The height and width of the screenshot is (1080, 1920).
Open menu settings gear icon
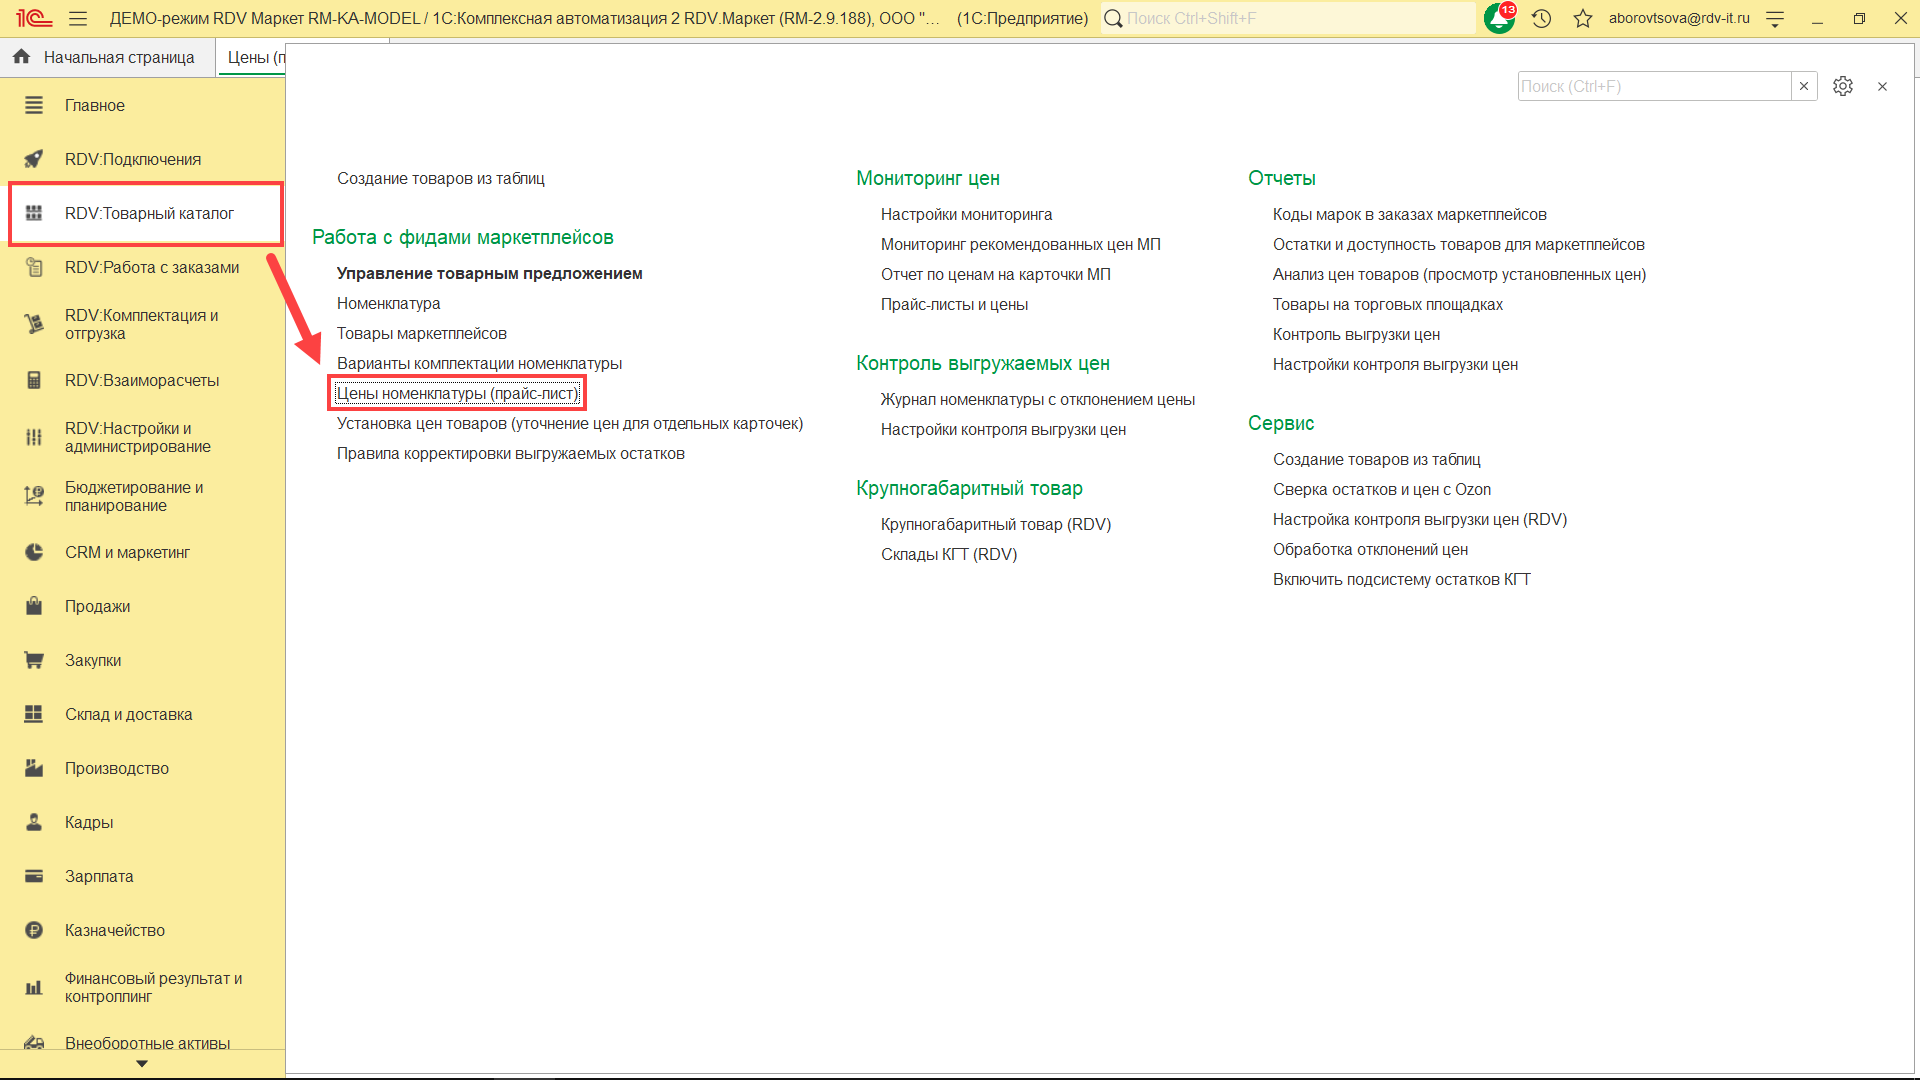1842,87
